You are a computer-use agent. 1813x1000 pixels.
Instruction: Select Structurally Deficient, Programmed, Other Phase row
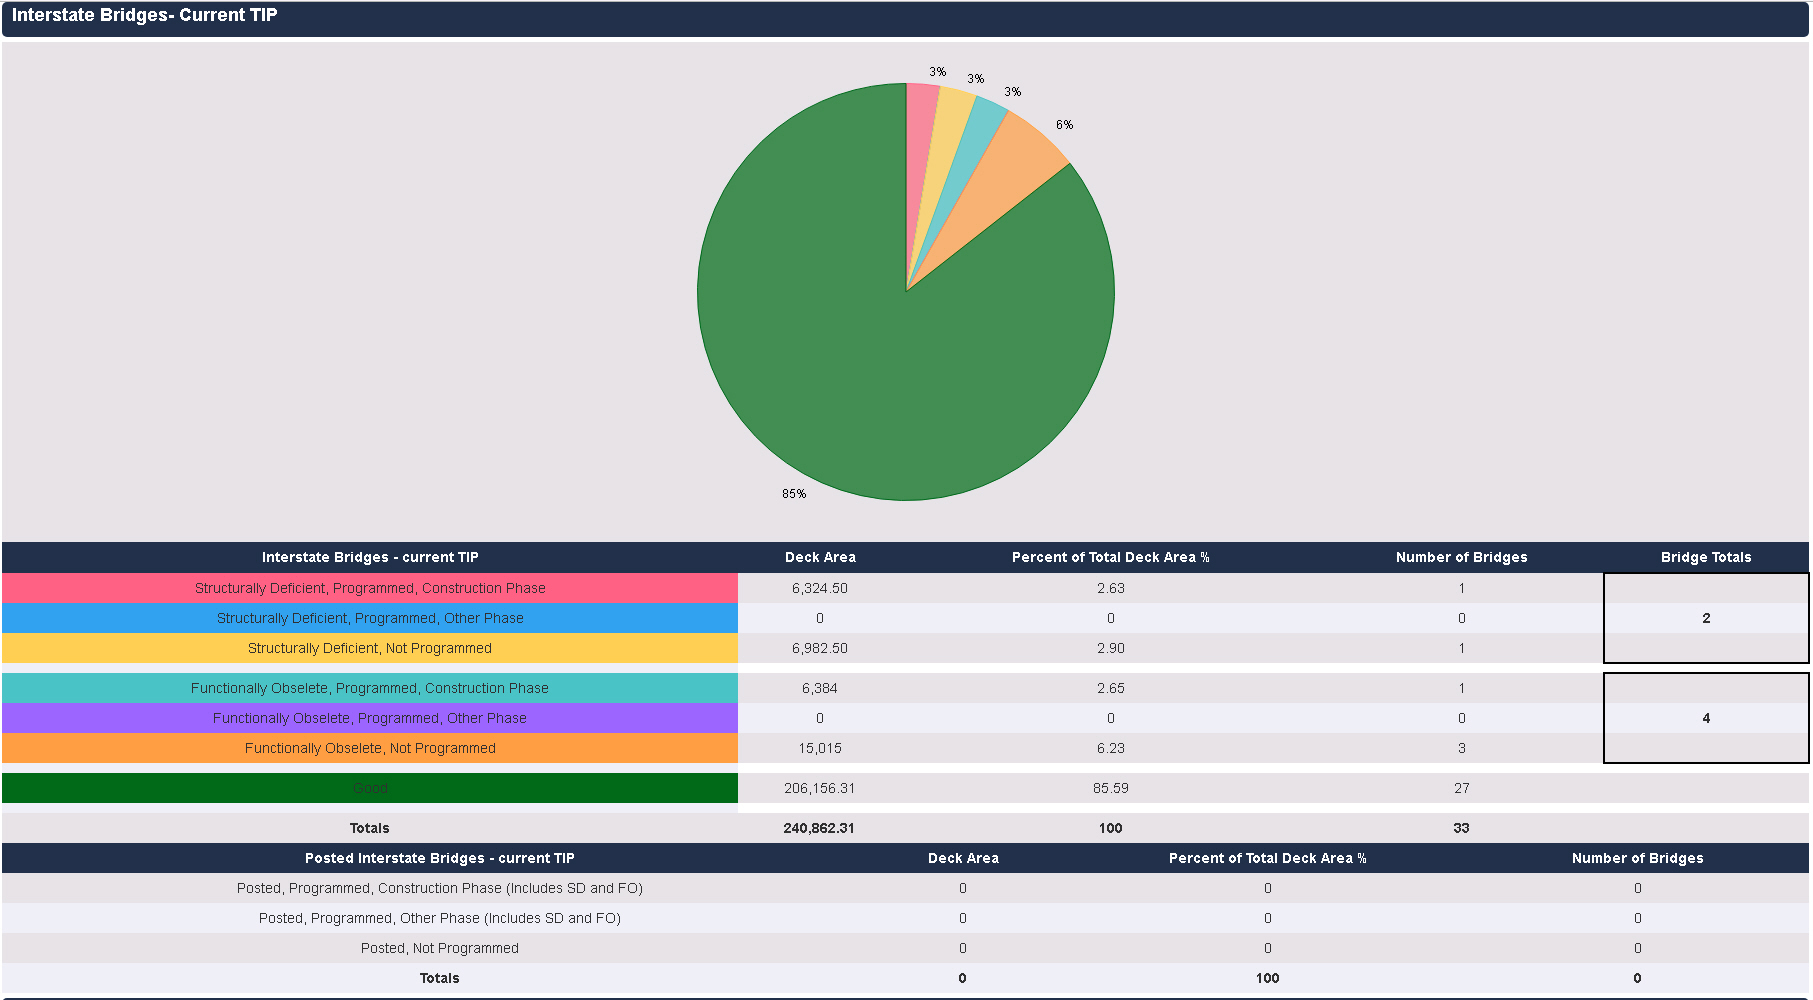tap(370, 618)
